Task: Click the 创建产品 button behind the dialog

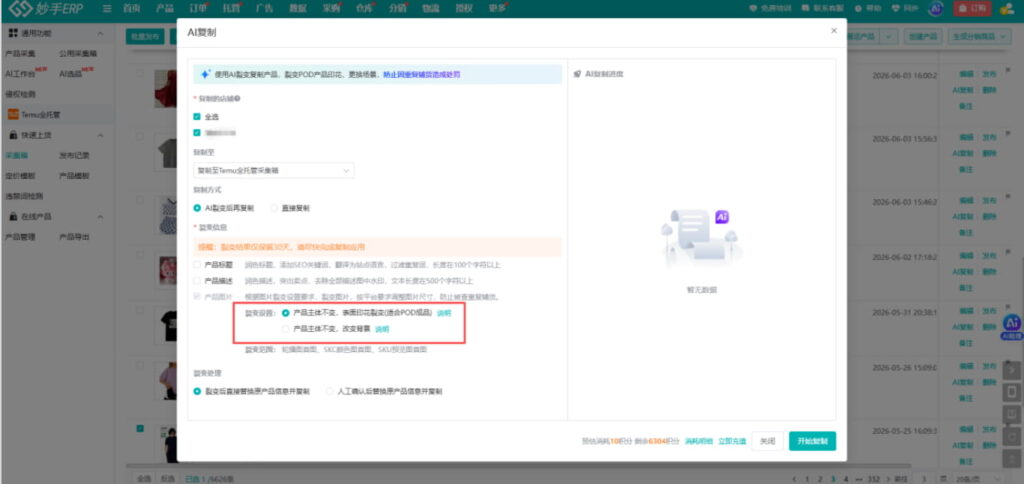Action: (x=923, y=37)
